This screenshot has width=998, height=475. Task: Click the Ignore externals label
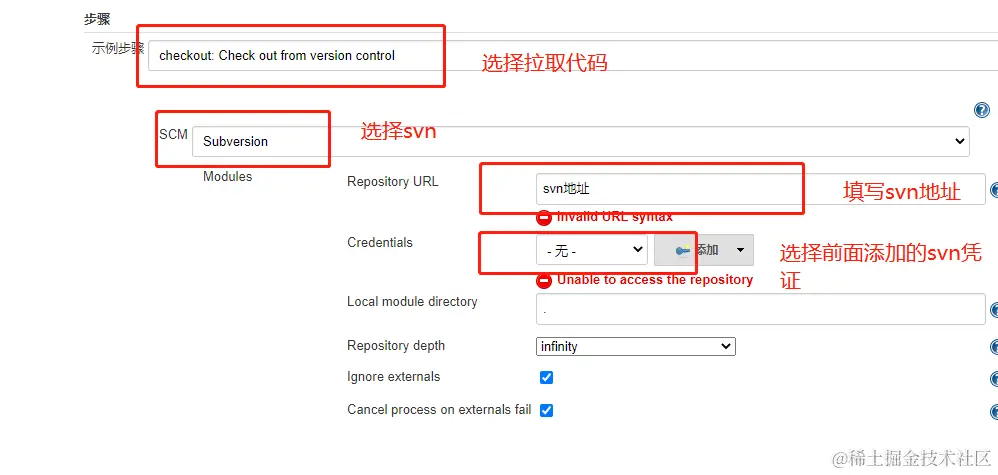(393, 377)
